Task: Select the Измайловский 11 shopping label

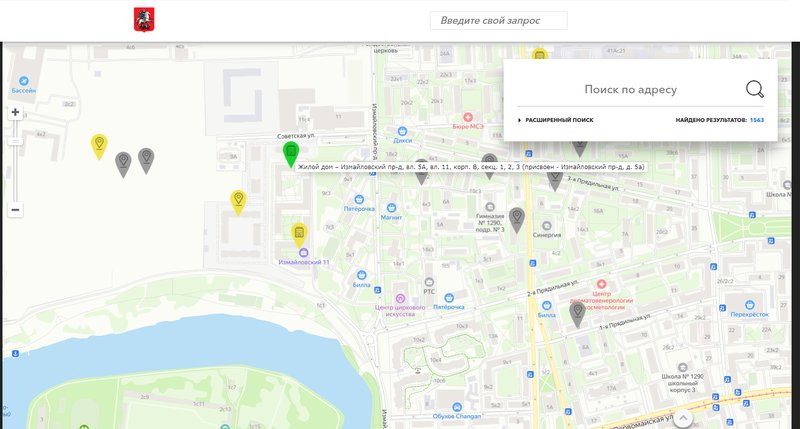Action: [304, 262]
